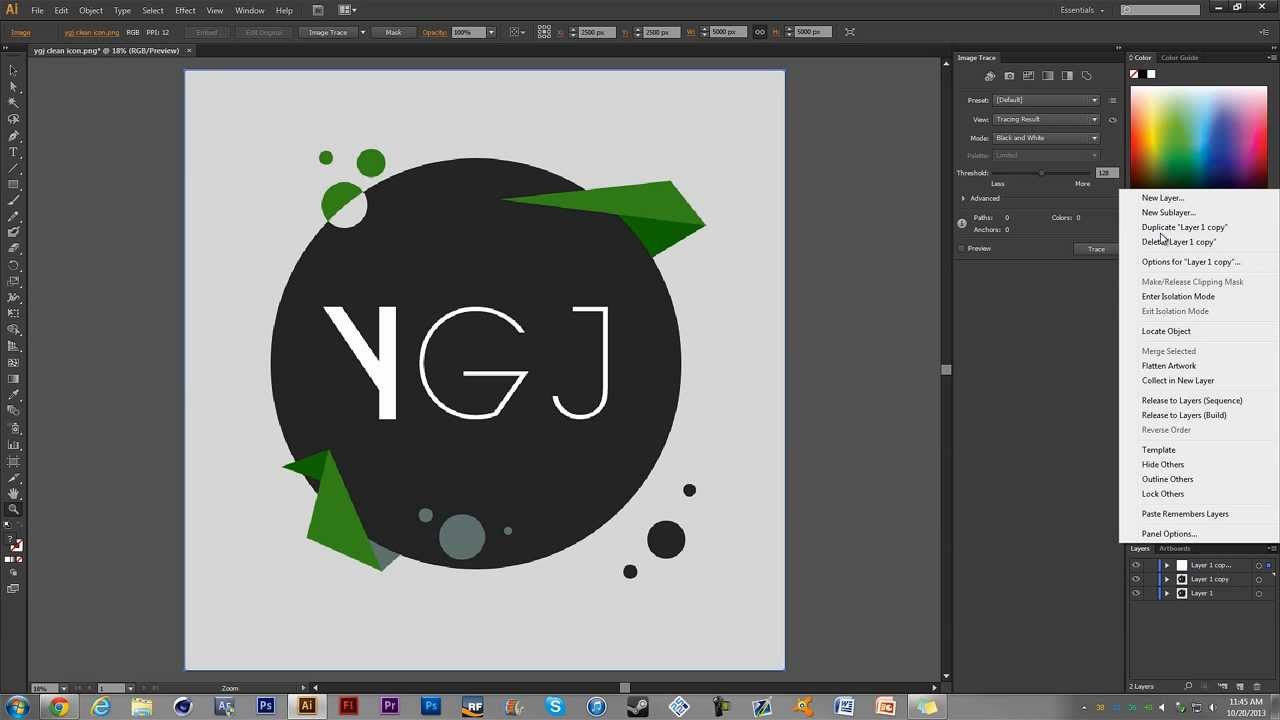Click the auto-color trace icon in Image Trace
1280x720 pixels.
(990, 76)
